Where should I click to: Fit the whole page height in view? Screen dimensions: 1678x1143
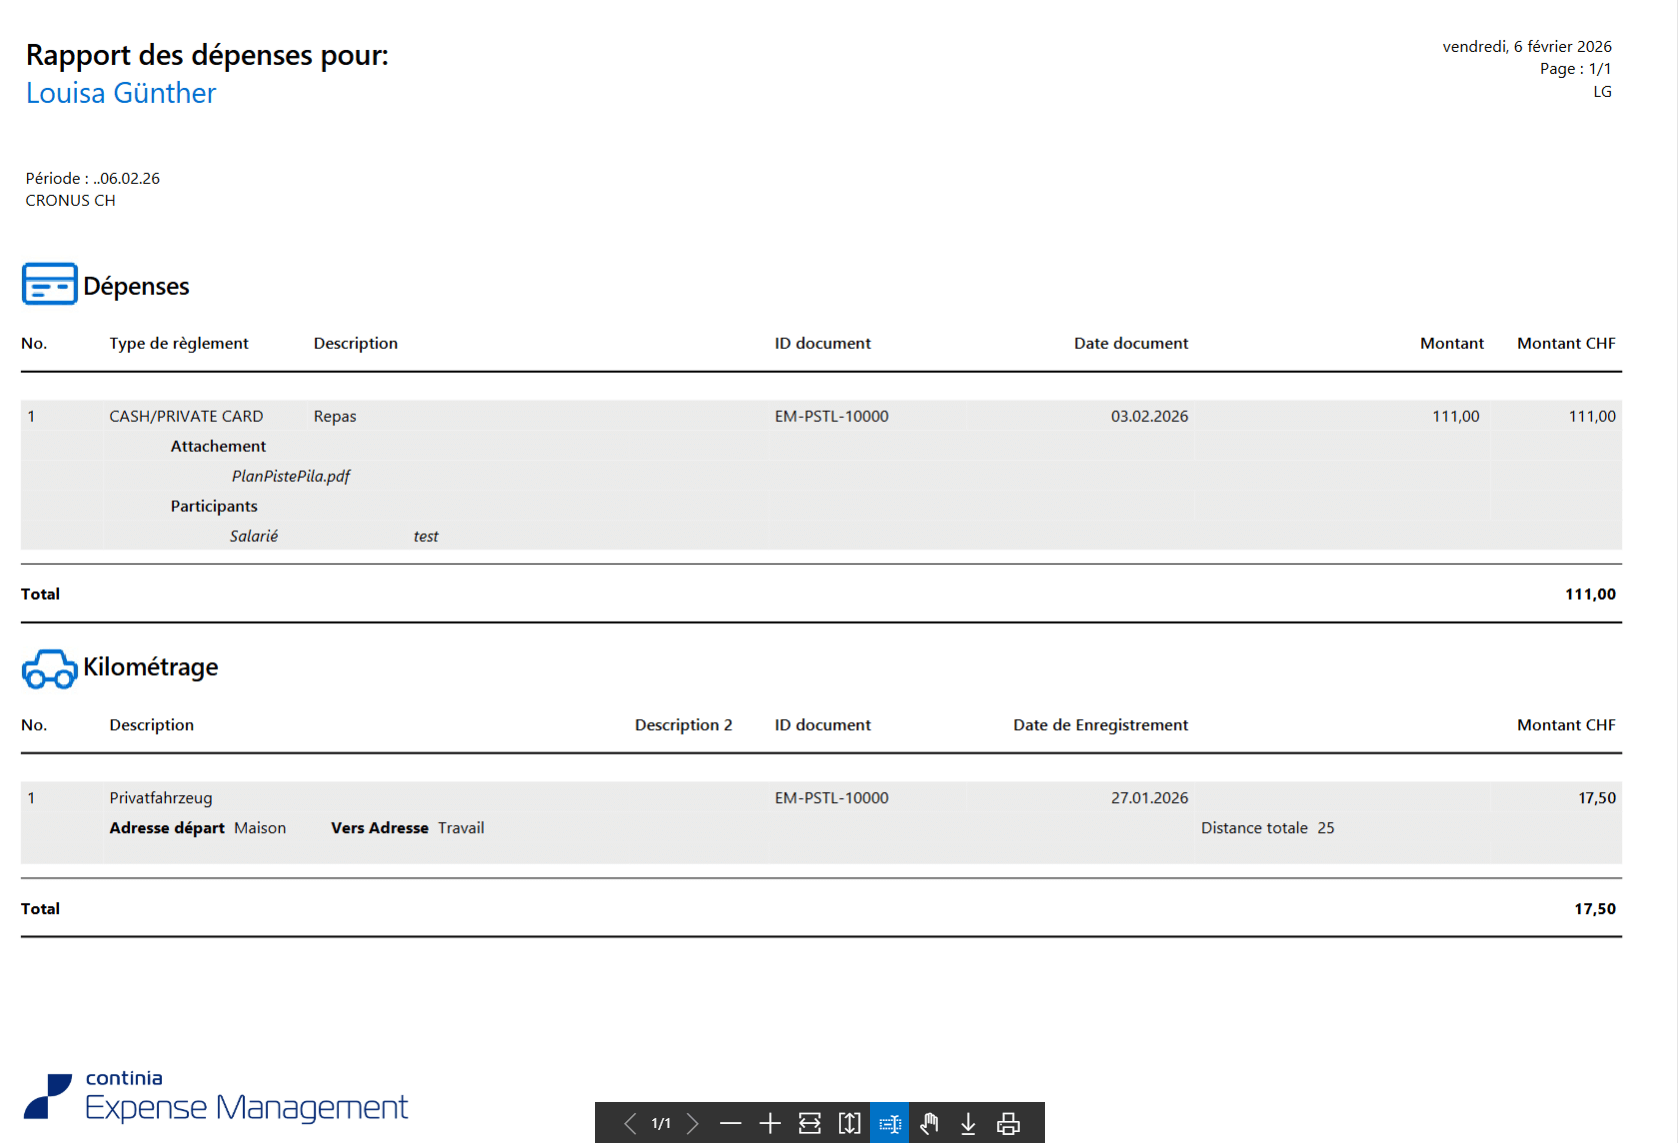[x=849, y=1123]
